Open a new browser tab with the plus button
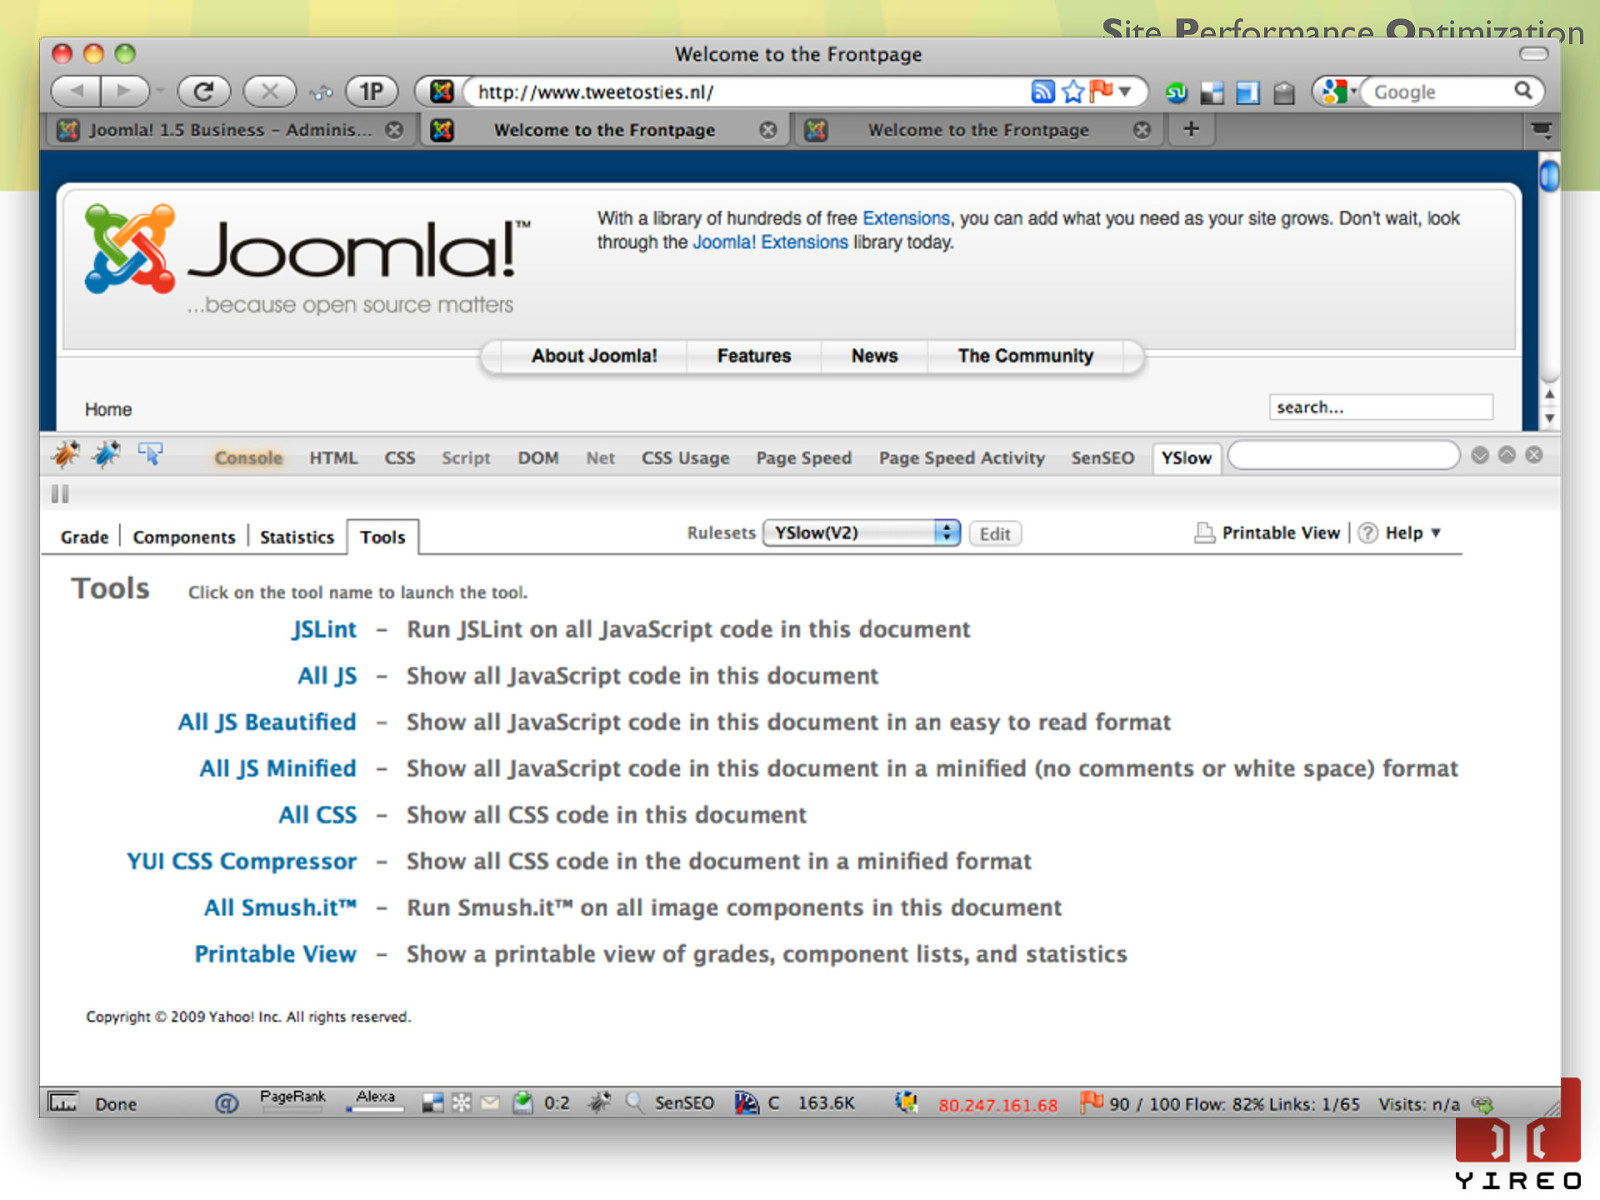This screenshot has width=1600, height=1200. tap(1191, 129)
